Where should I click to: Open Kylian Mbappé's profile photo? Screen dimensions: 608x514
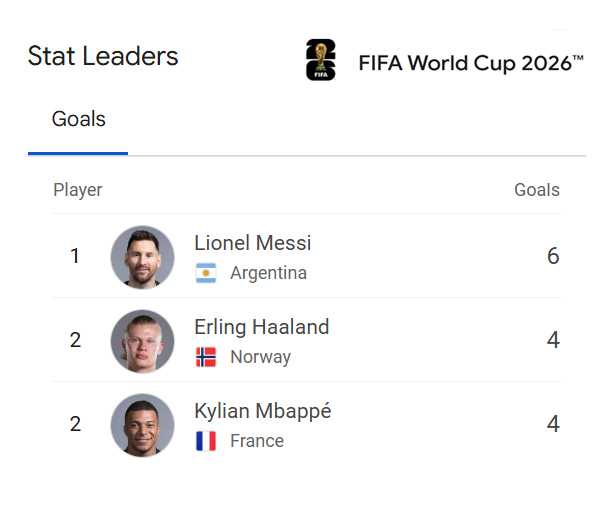point(142,425)
